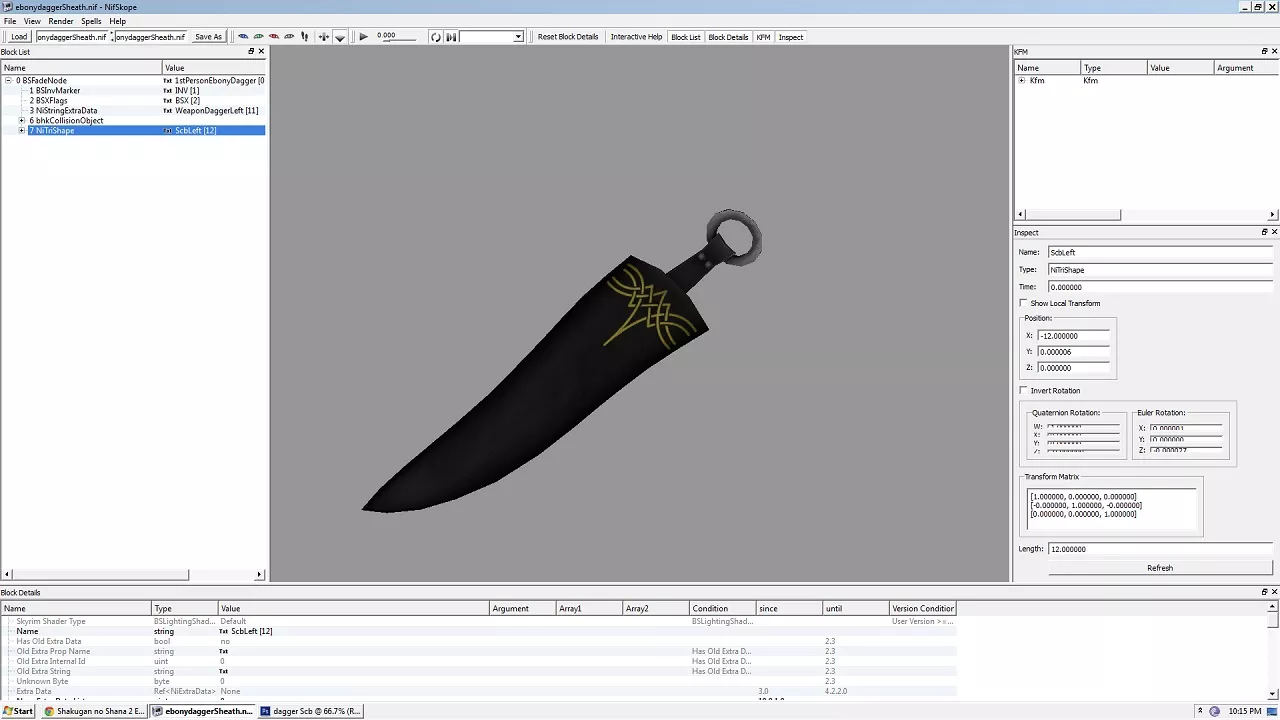
Task: Click the Transform Matrix text box
Action: [x=1112, y=509]
